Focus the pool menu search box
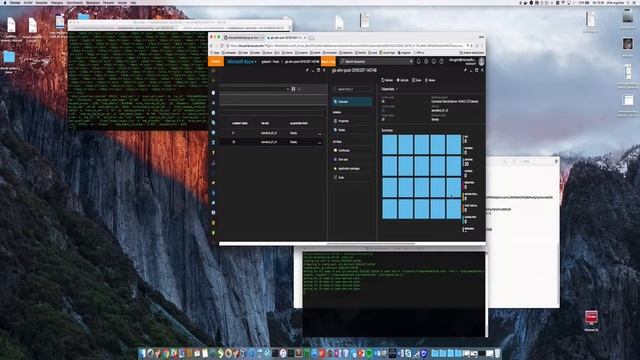 [x=352, y=89]
